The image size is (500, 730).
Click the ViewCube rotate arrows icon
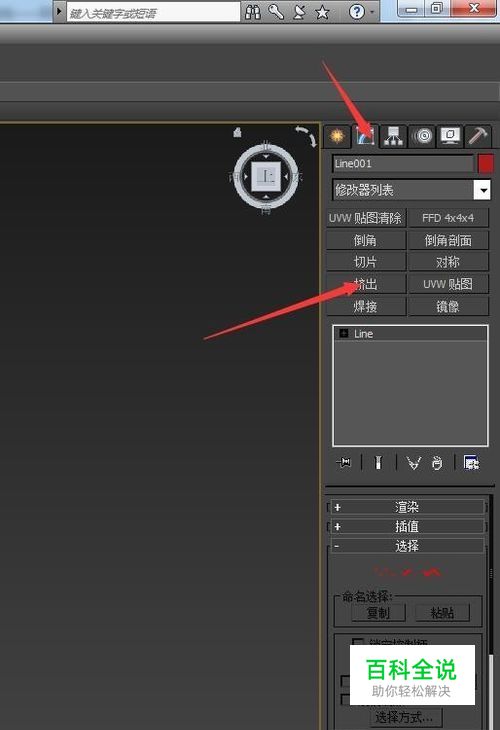[x=306, y=136]
